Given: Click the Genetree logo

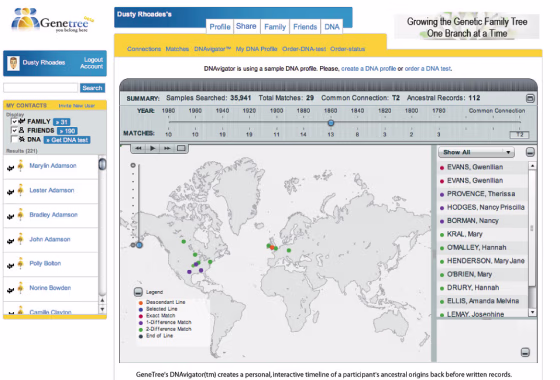Looking at the screenshot, I should pos(52,20).
